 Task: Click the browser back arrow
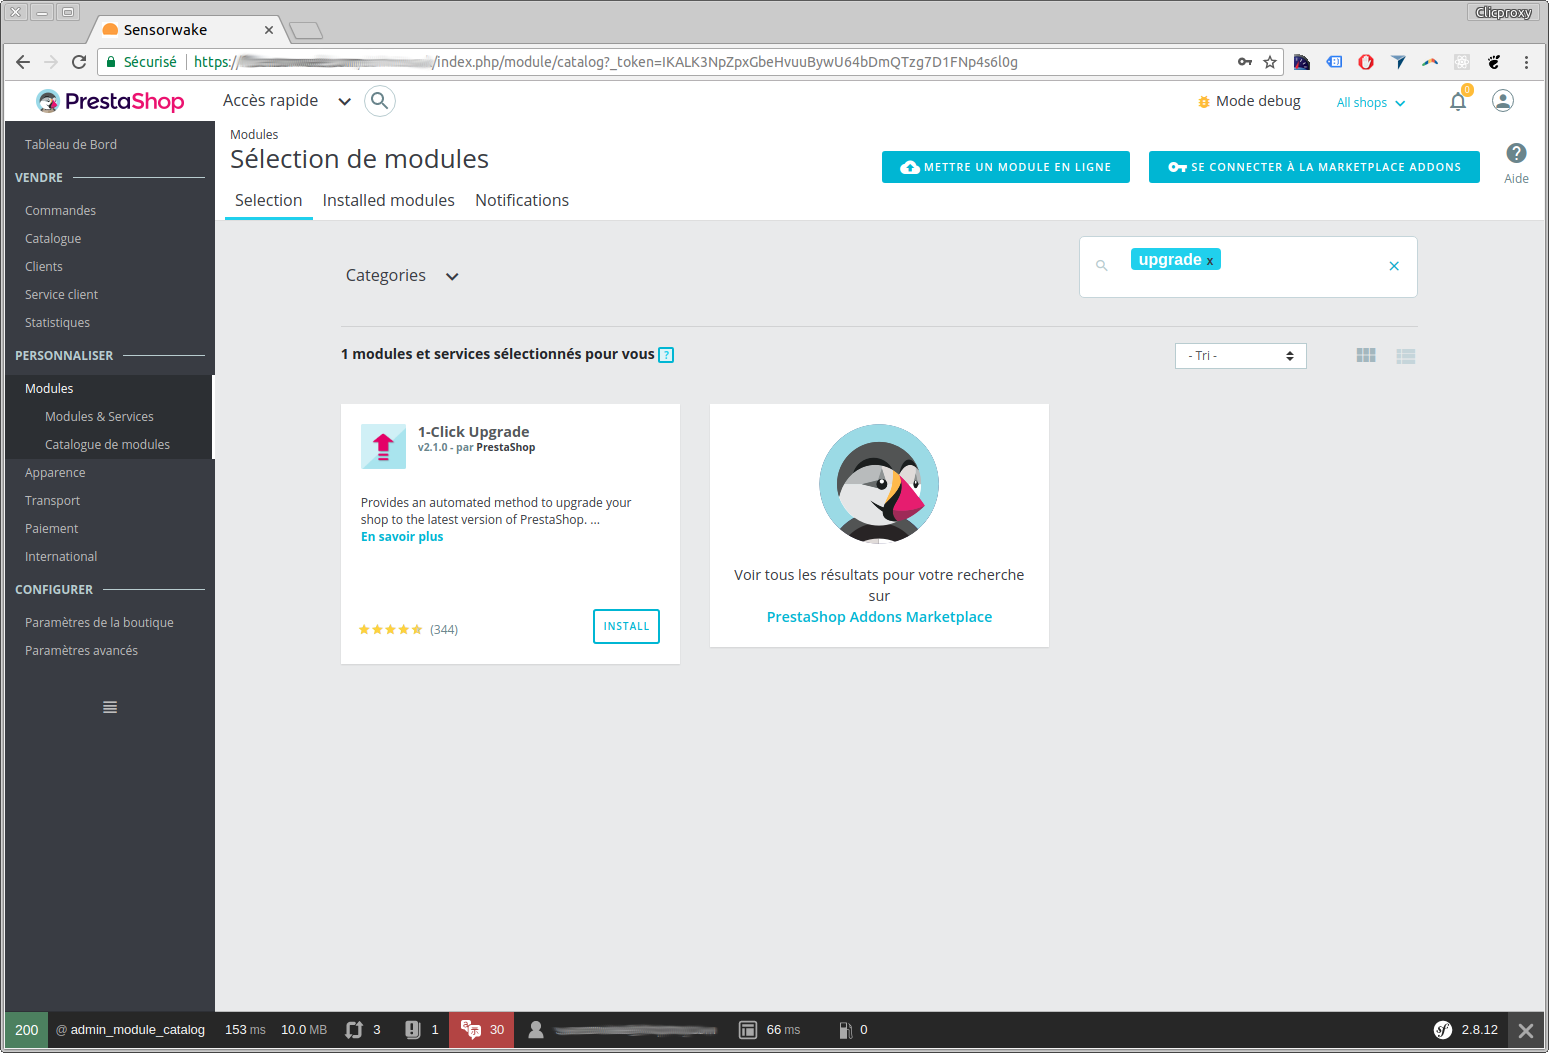pyautogui.click(x=23, y=62)
